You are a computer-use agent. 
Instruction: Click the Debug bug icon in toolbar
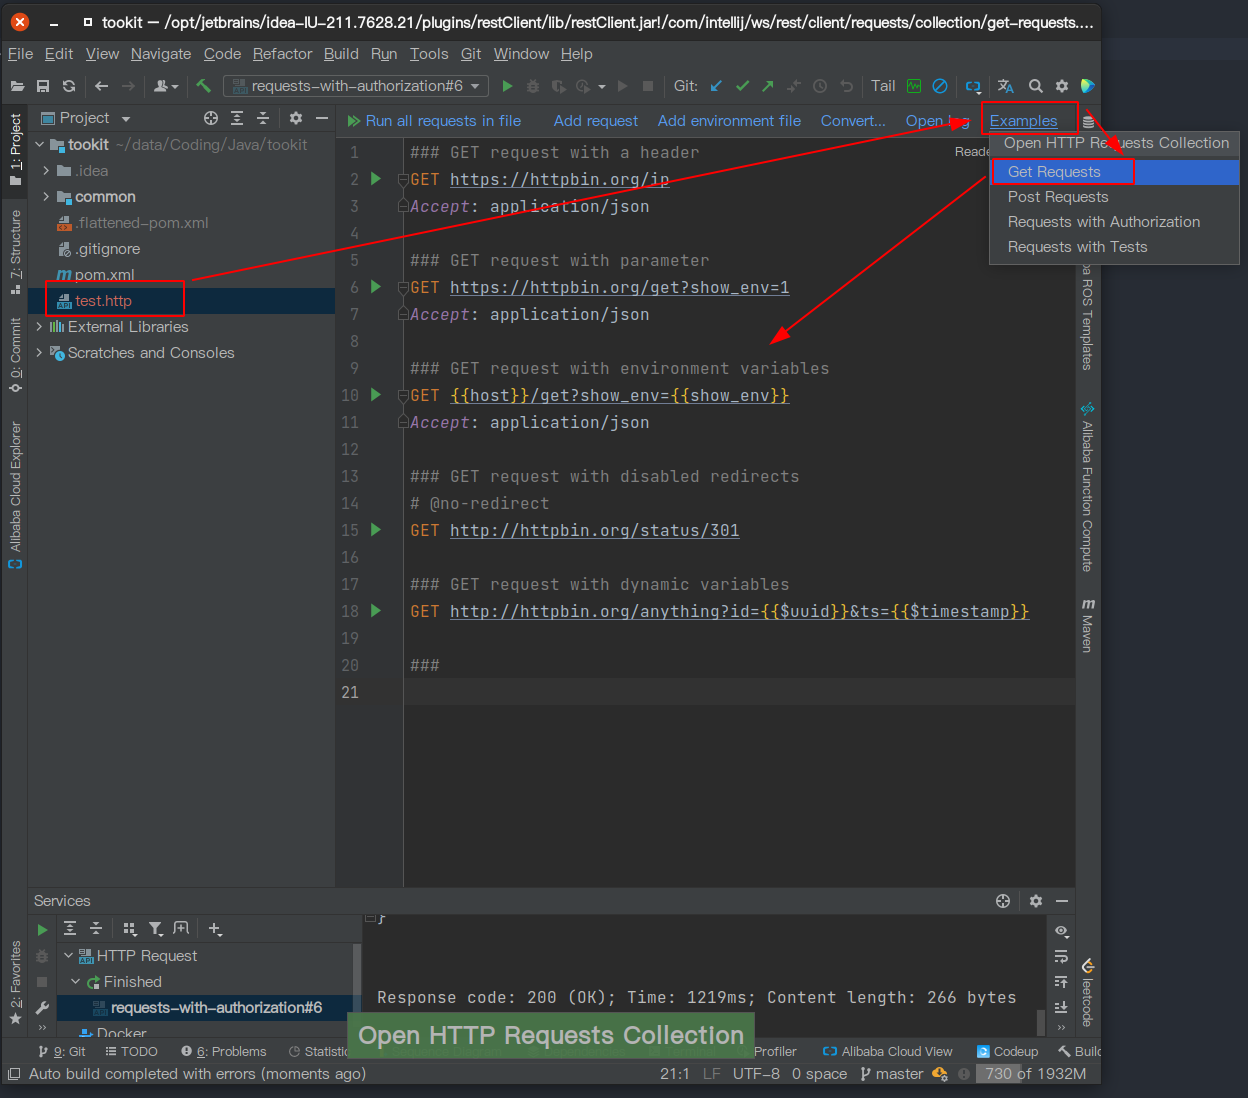coord(533,86)
